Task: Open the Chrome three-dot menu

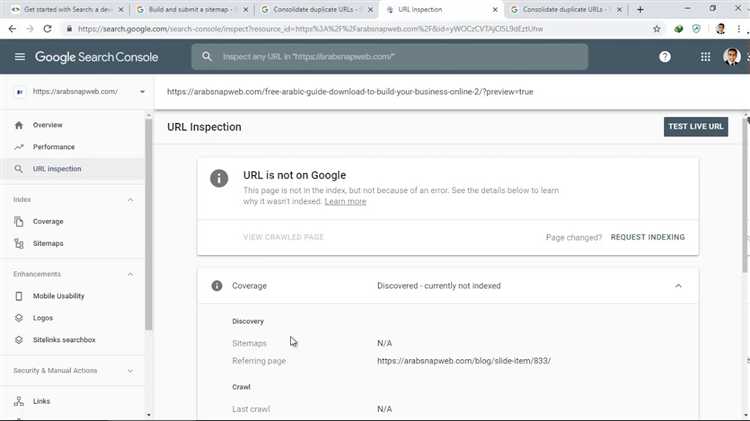Action: tap(739, 29)
